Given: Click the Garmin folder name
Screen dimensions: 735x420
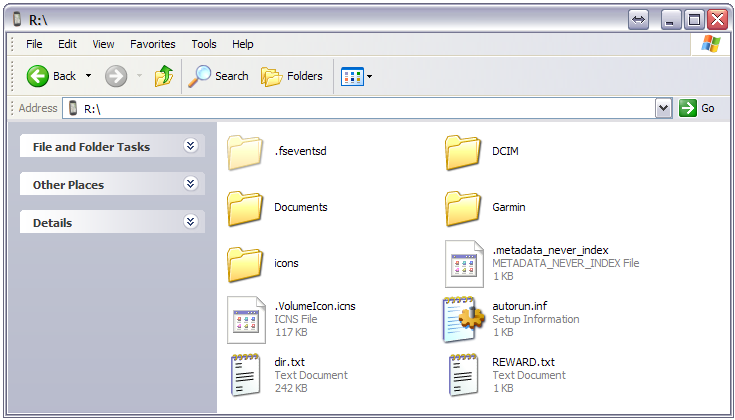Looking at the screenshot, I should pyautogui.click(x=509, y=207).
